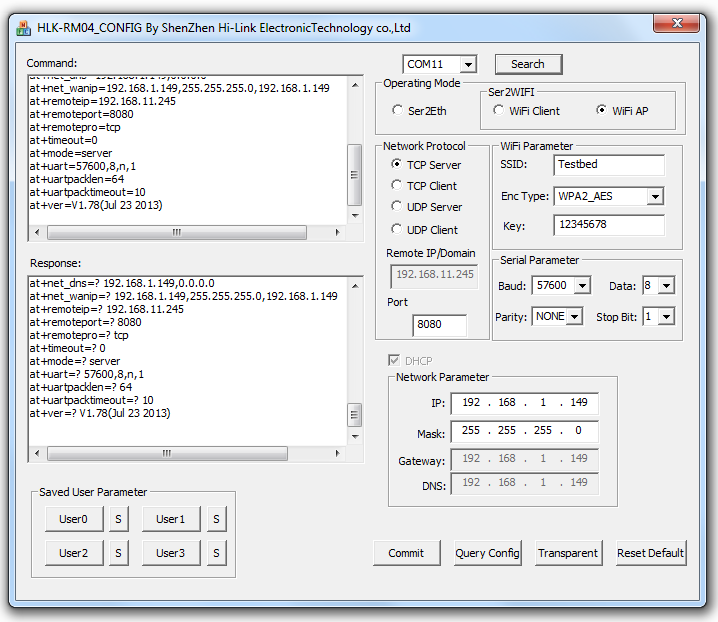Load the User2 saved parameter
This screenshot has height=622, width=718.
74,553
